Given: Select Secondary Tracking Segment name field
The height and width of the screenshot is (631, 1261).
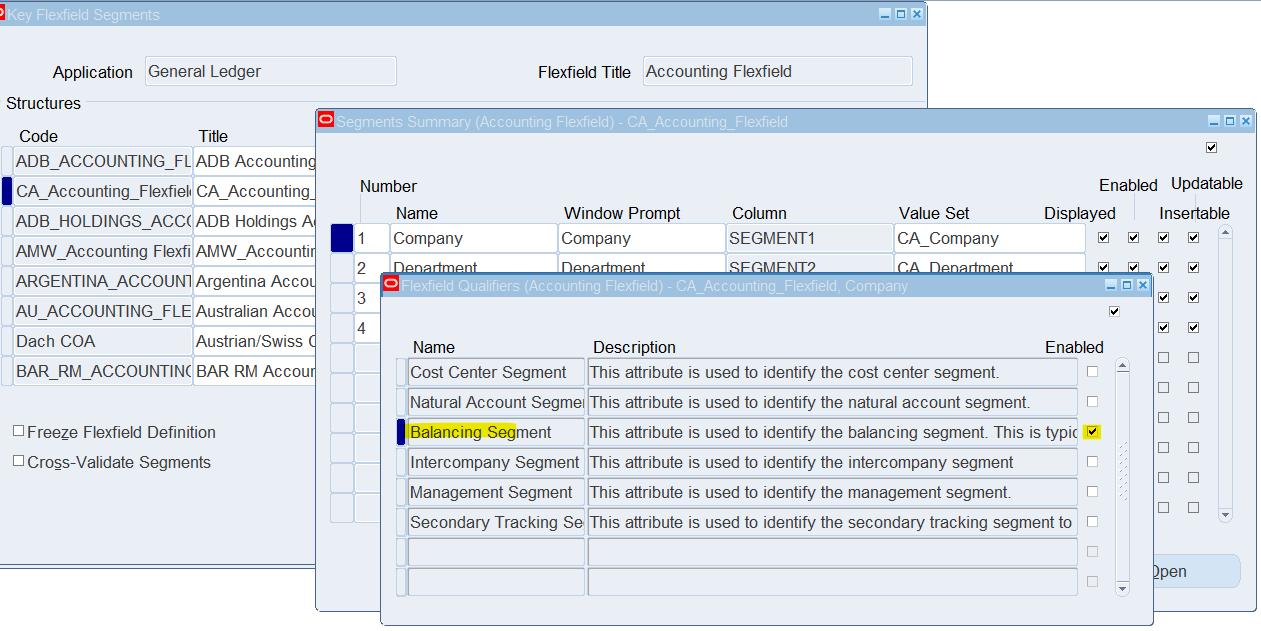Looking at the screenshot, I should click(496, 522).
